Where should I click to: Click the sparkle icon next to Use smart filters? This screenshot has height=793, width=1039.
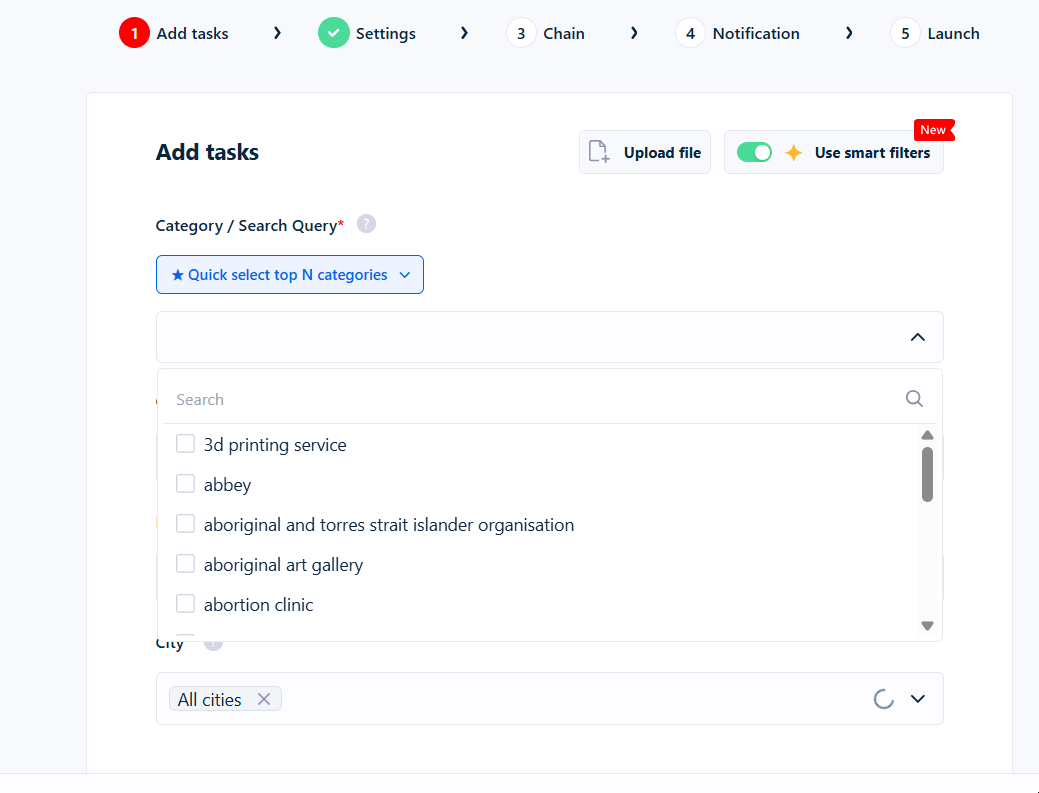tap(793, 152)
